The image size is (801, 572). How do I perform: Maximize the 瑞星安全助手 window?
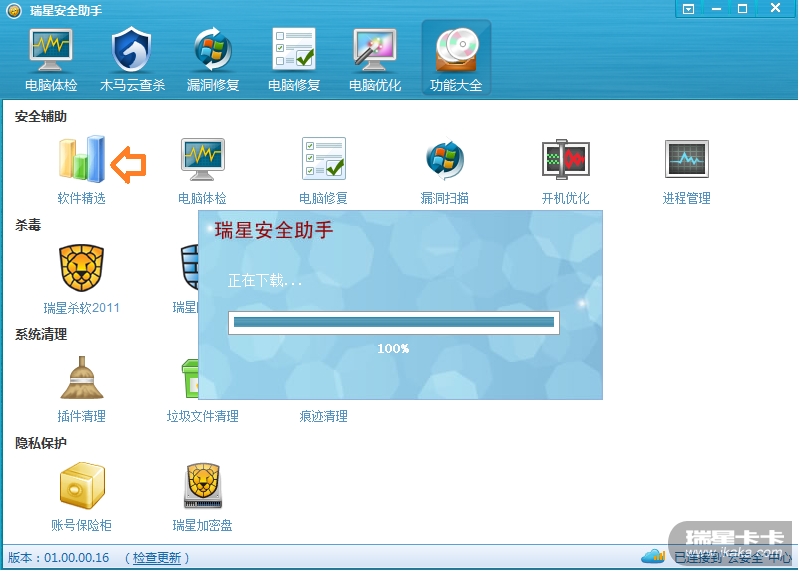point(742,9)
